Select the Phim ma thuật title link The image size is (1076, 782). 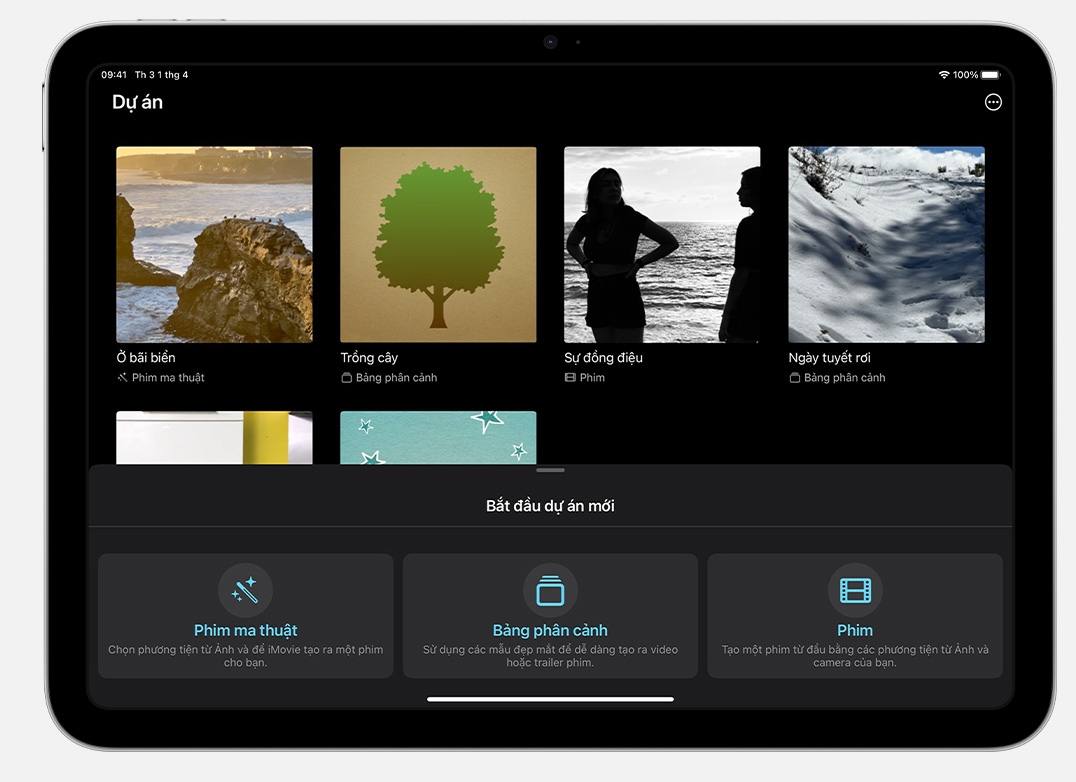245,630
